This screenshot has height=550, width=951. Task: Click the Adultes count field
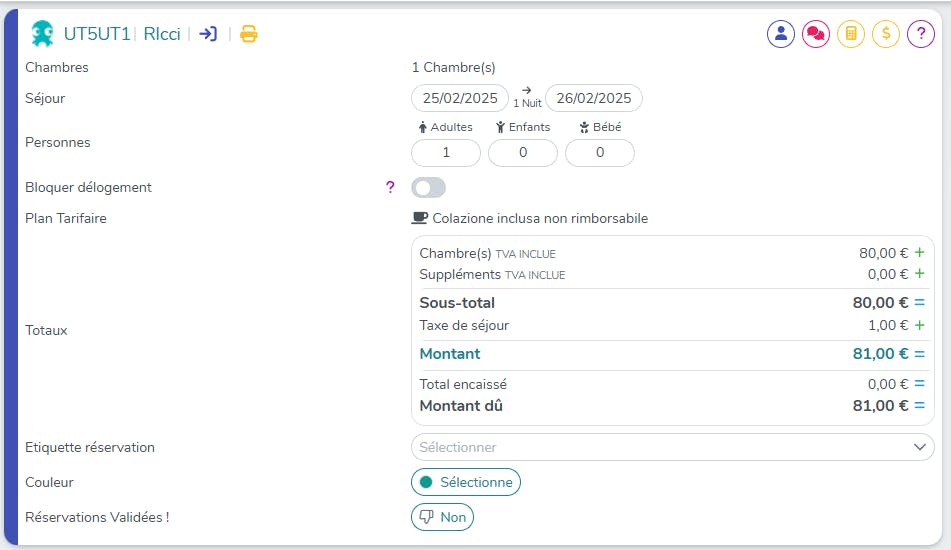446,153
